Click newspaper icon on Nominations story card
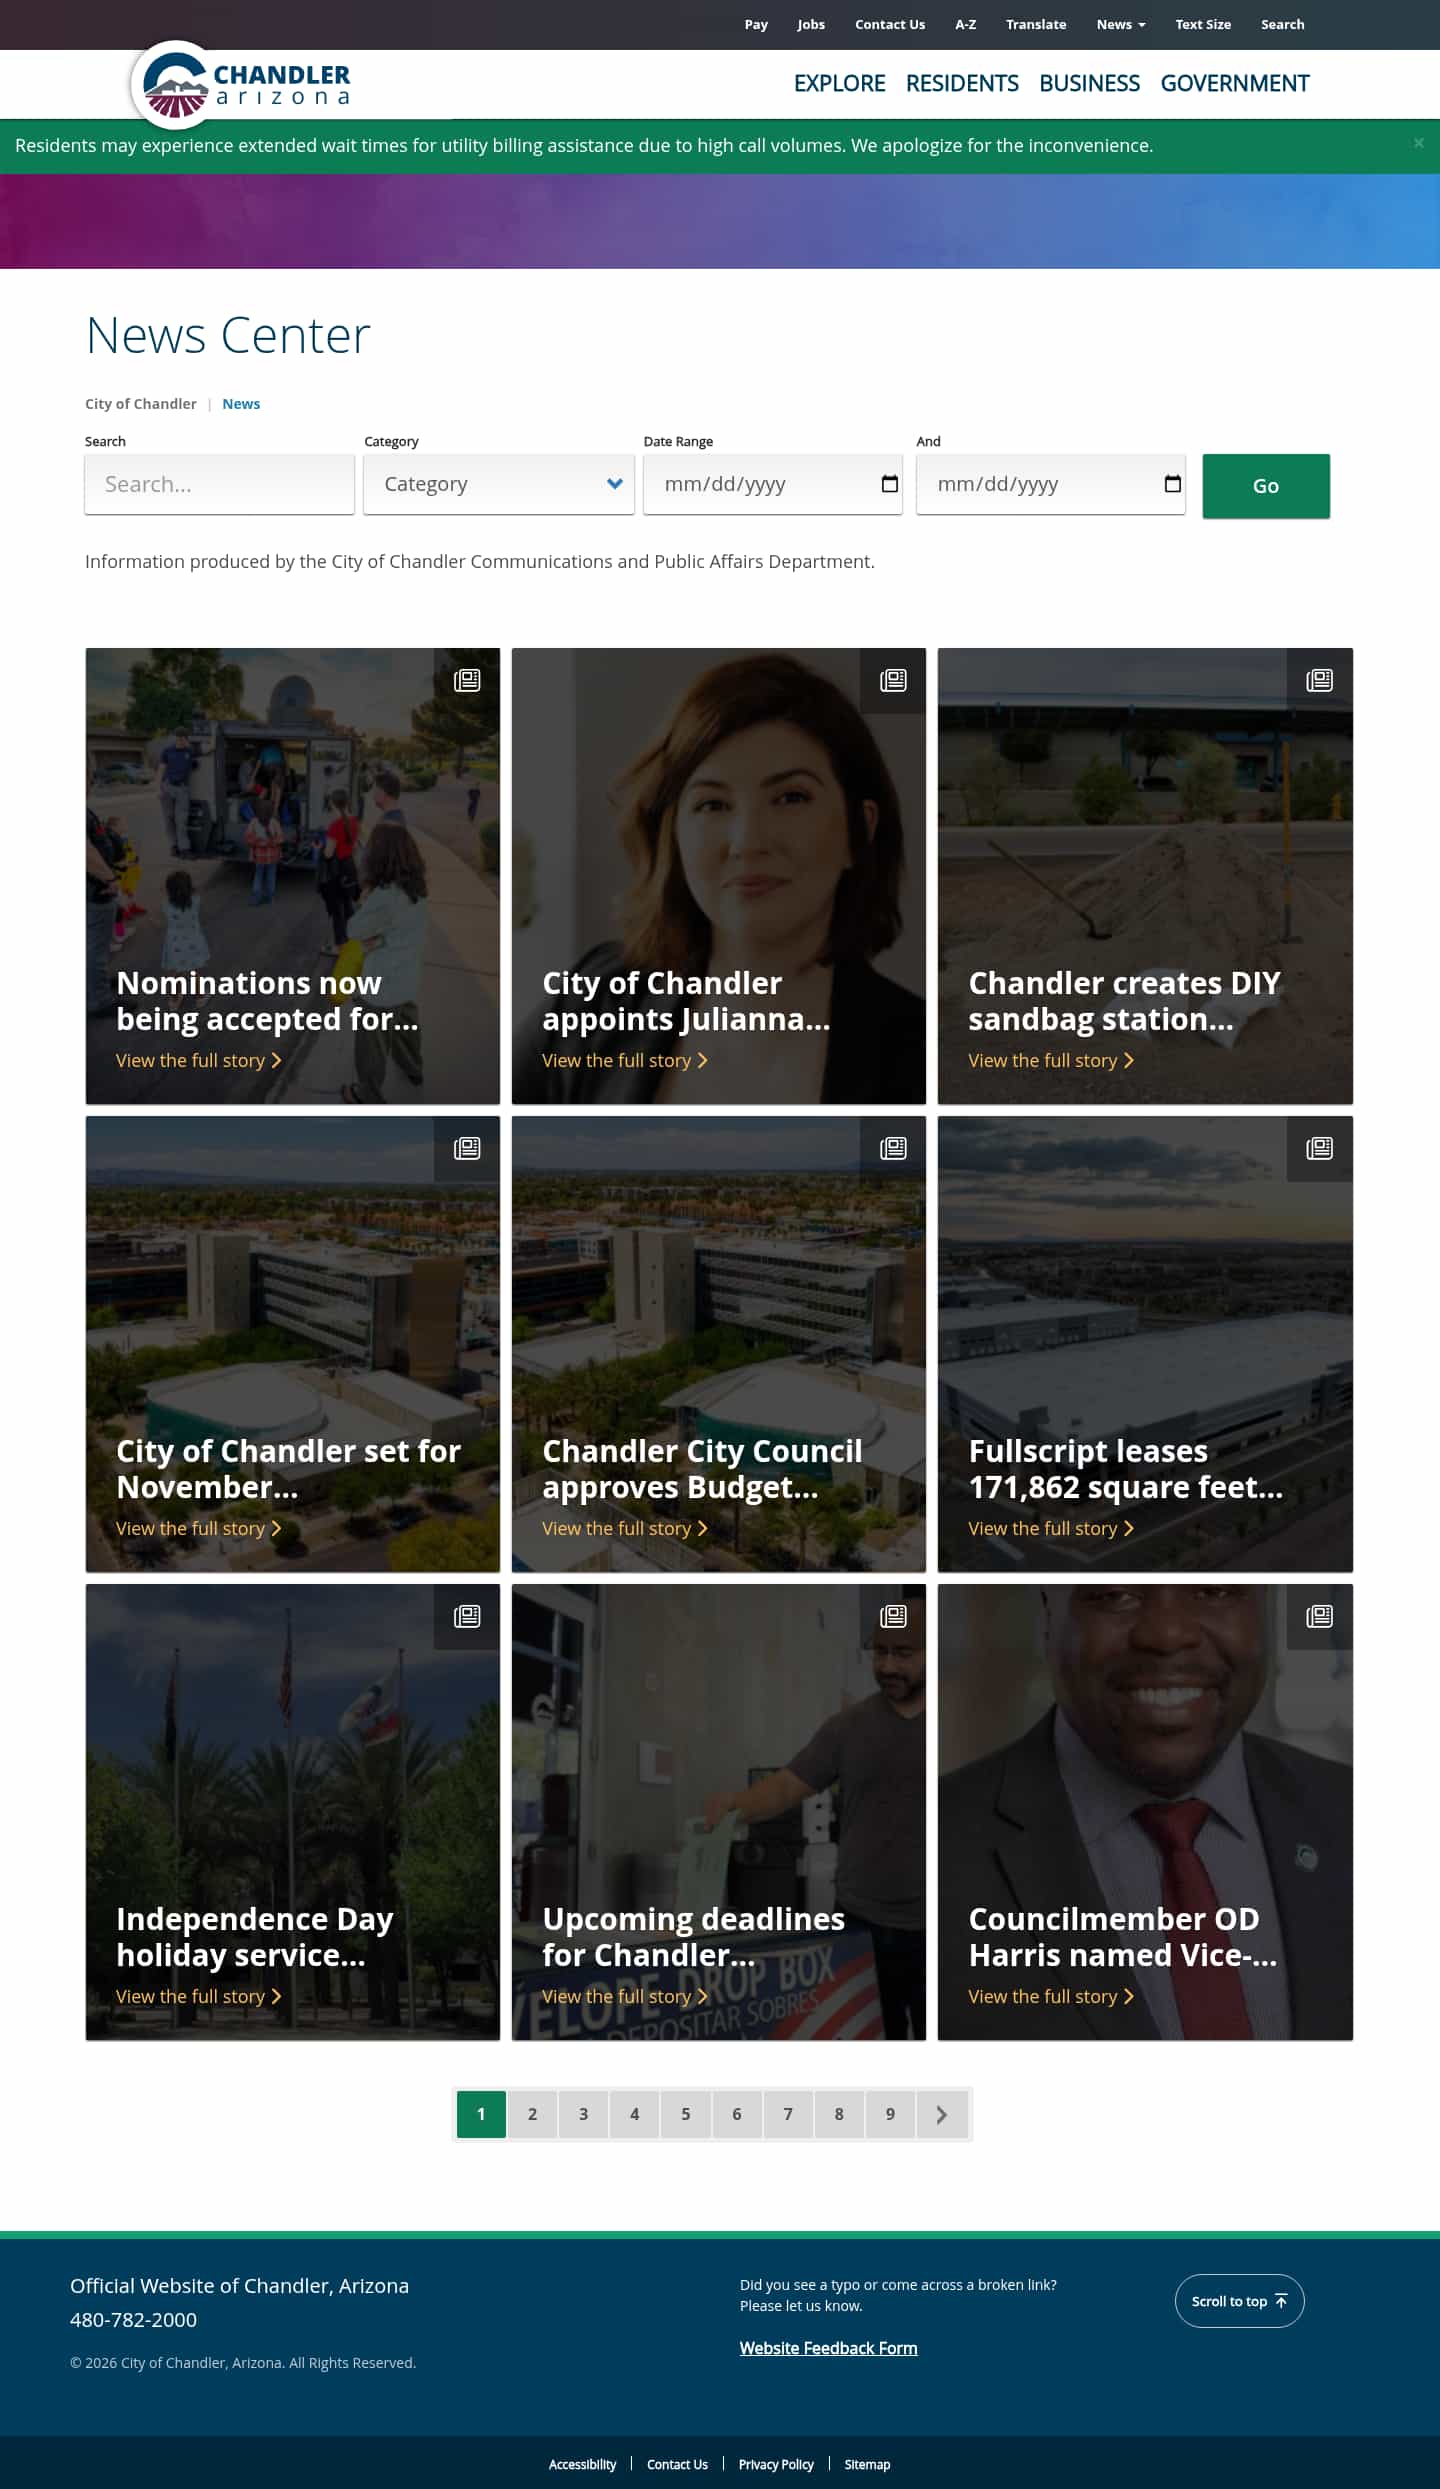The height and width of the screenshot is (2489, 1440). point(467,681)
